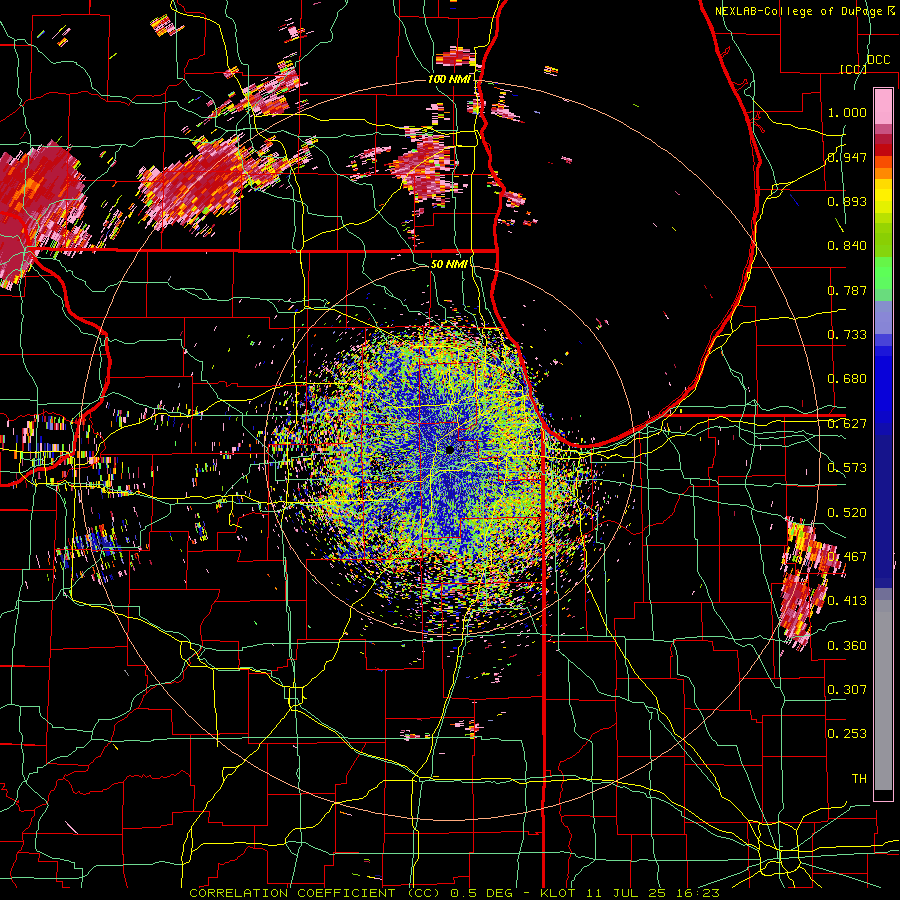Screen dimensions: 900x900
Task: Click the 100 NMI range ring label
Action: tap(449, 79)
